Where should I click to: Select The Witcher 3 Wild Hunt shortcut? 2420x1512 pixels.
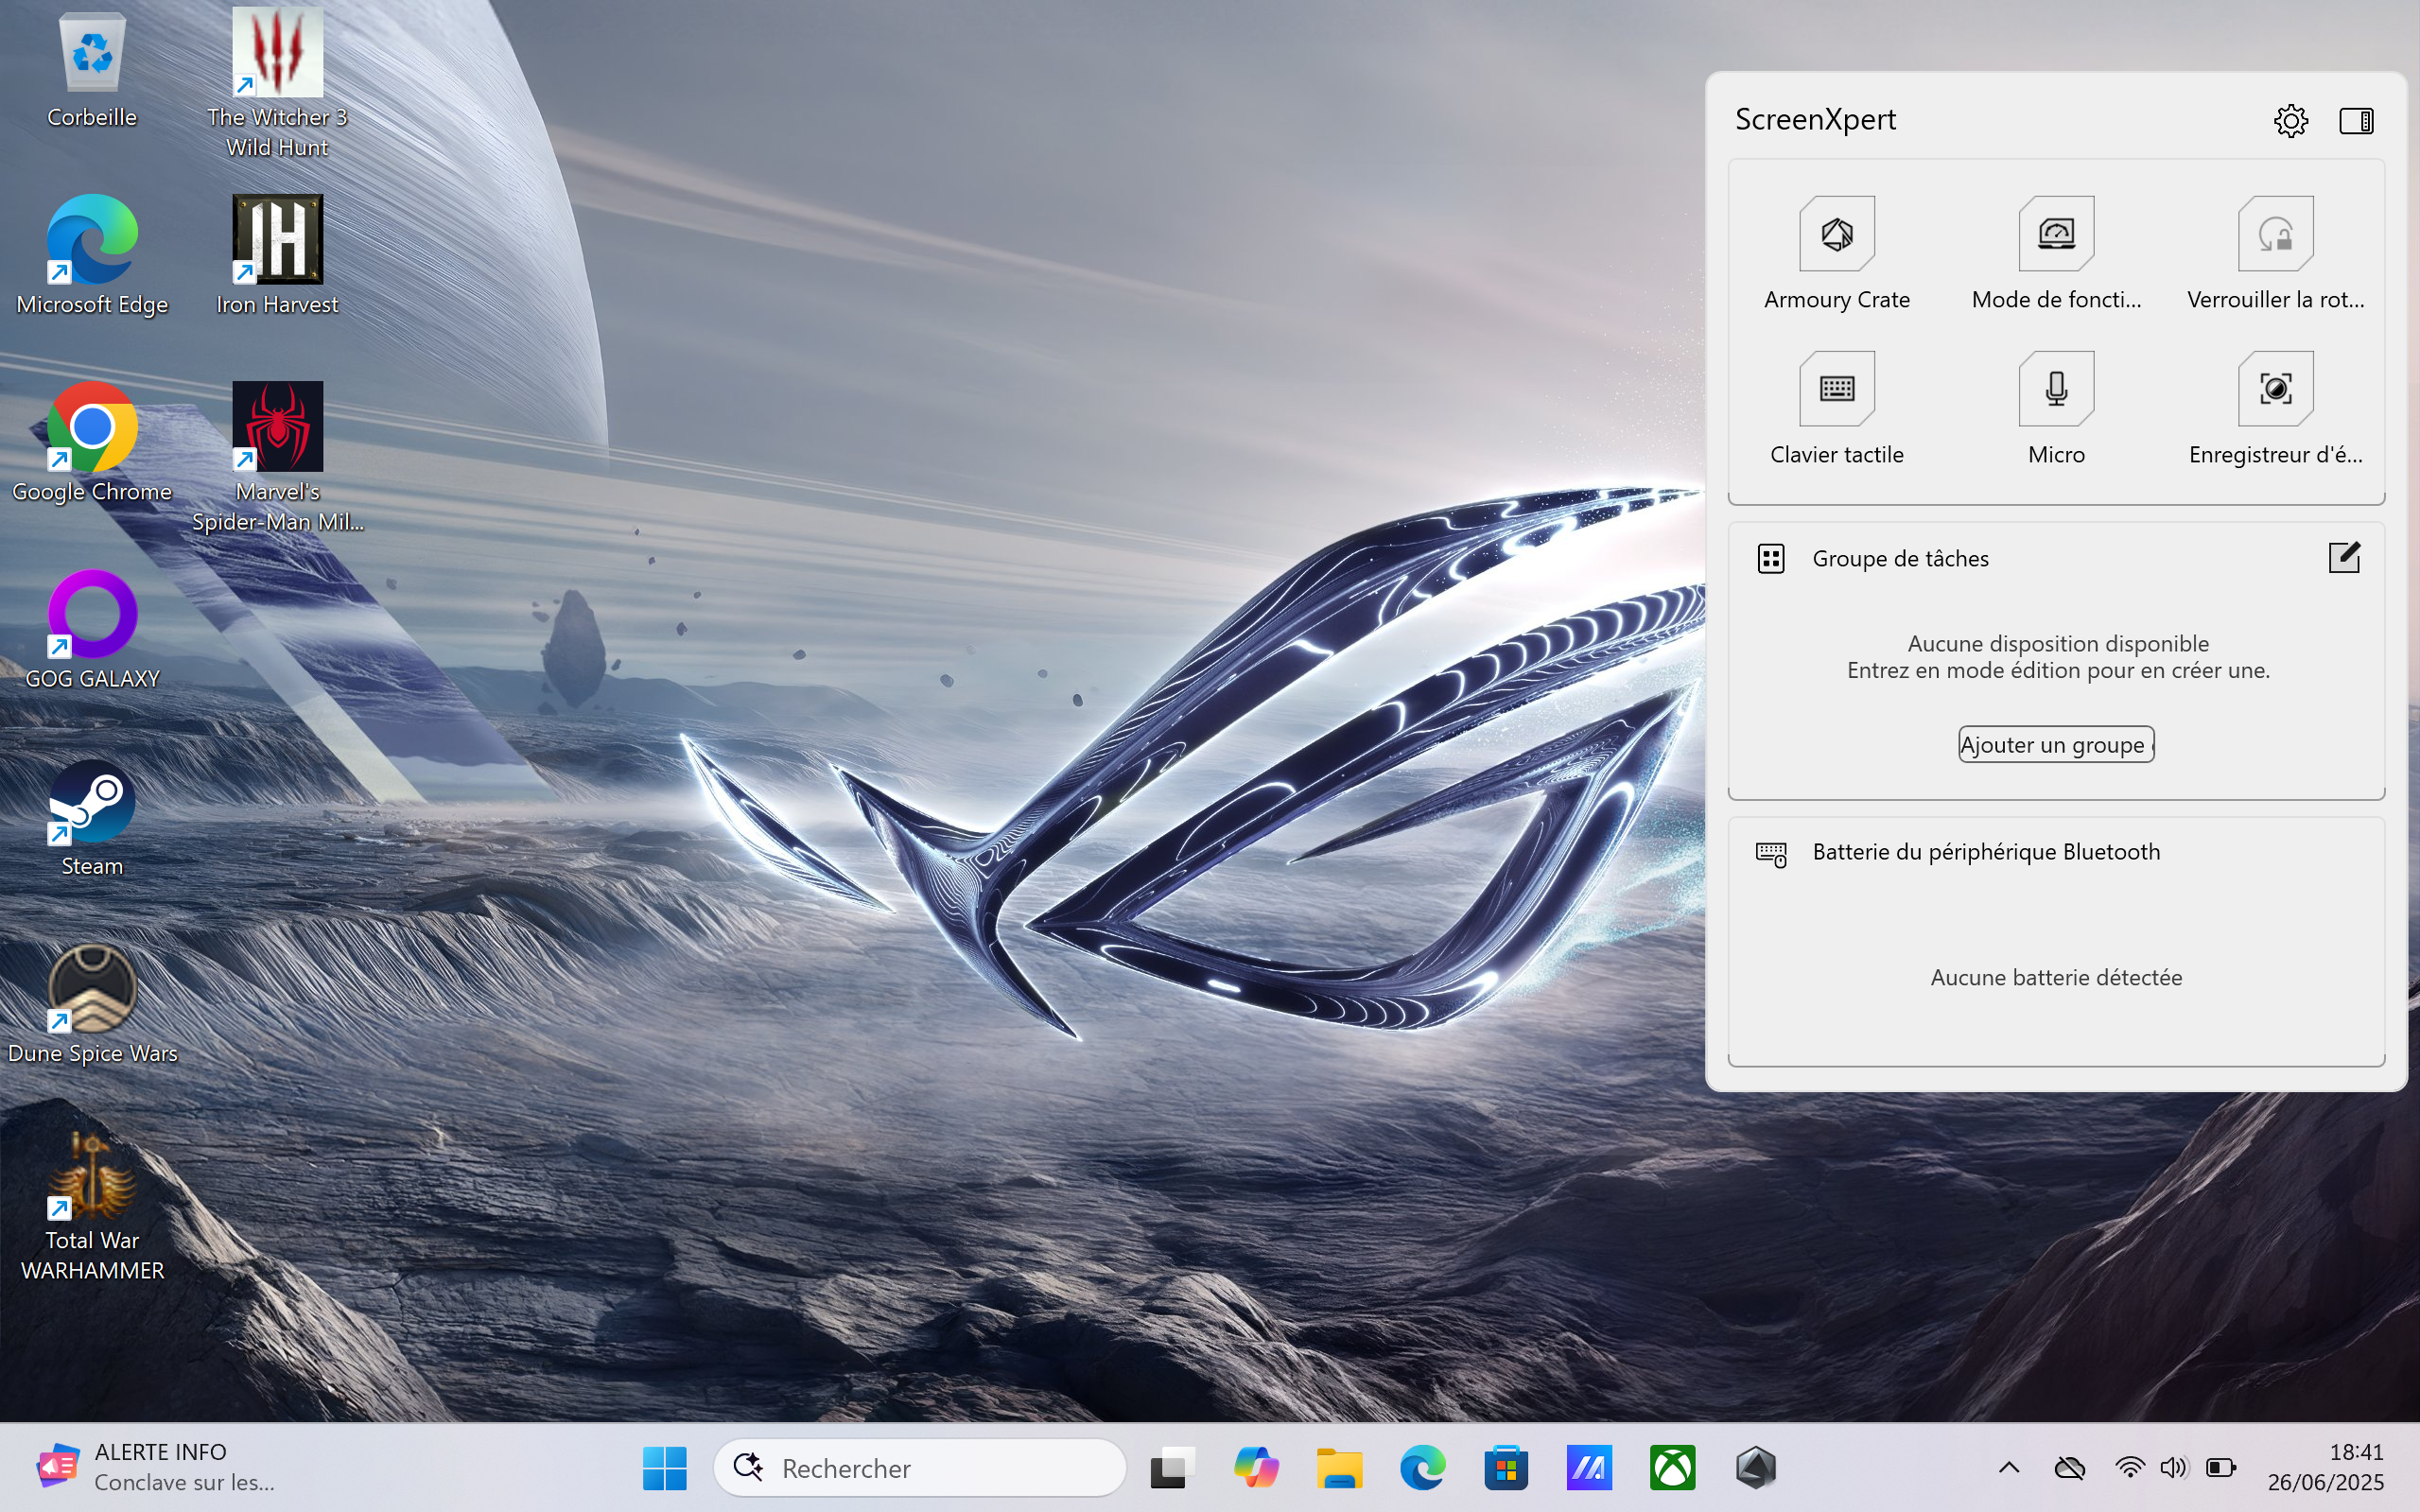point(277,83)
